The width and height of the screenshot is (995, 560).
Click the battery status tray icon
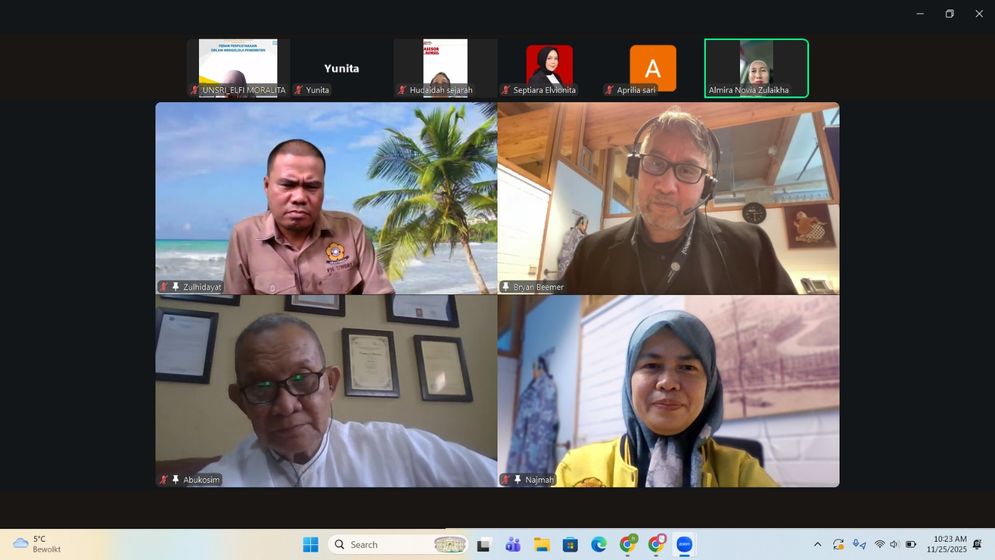point(911,544)
